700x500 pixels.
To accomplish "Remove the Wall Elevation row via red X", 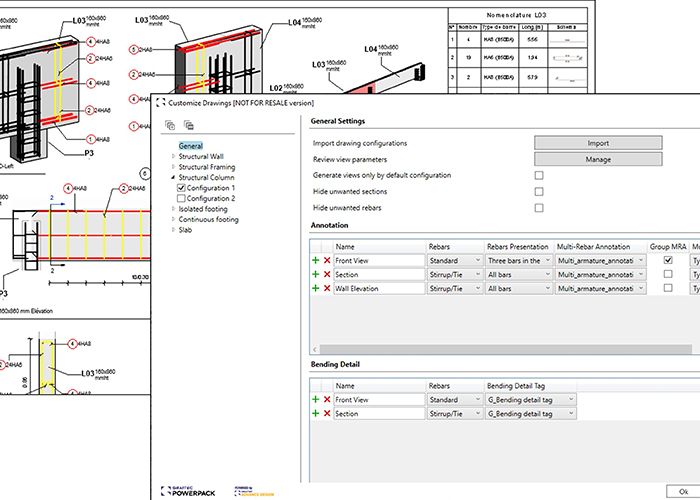I will (327, 288).
